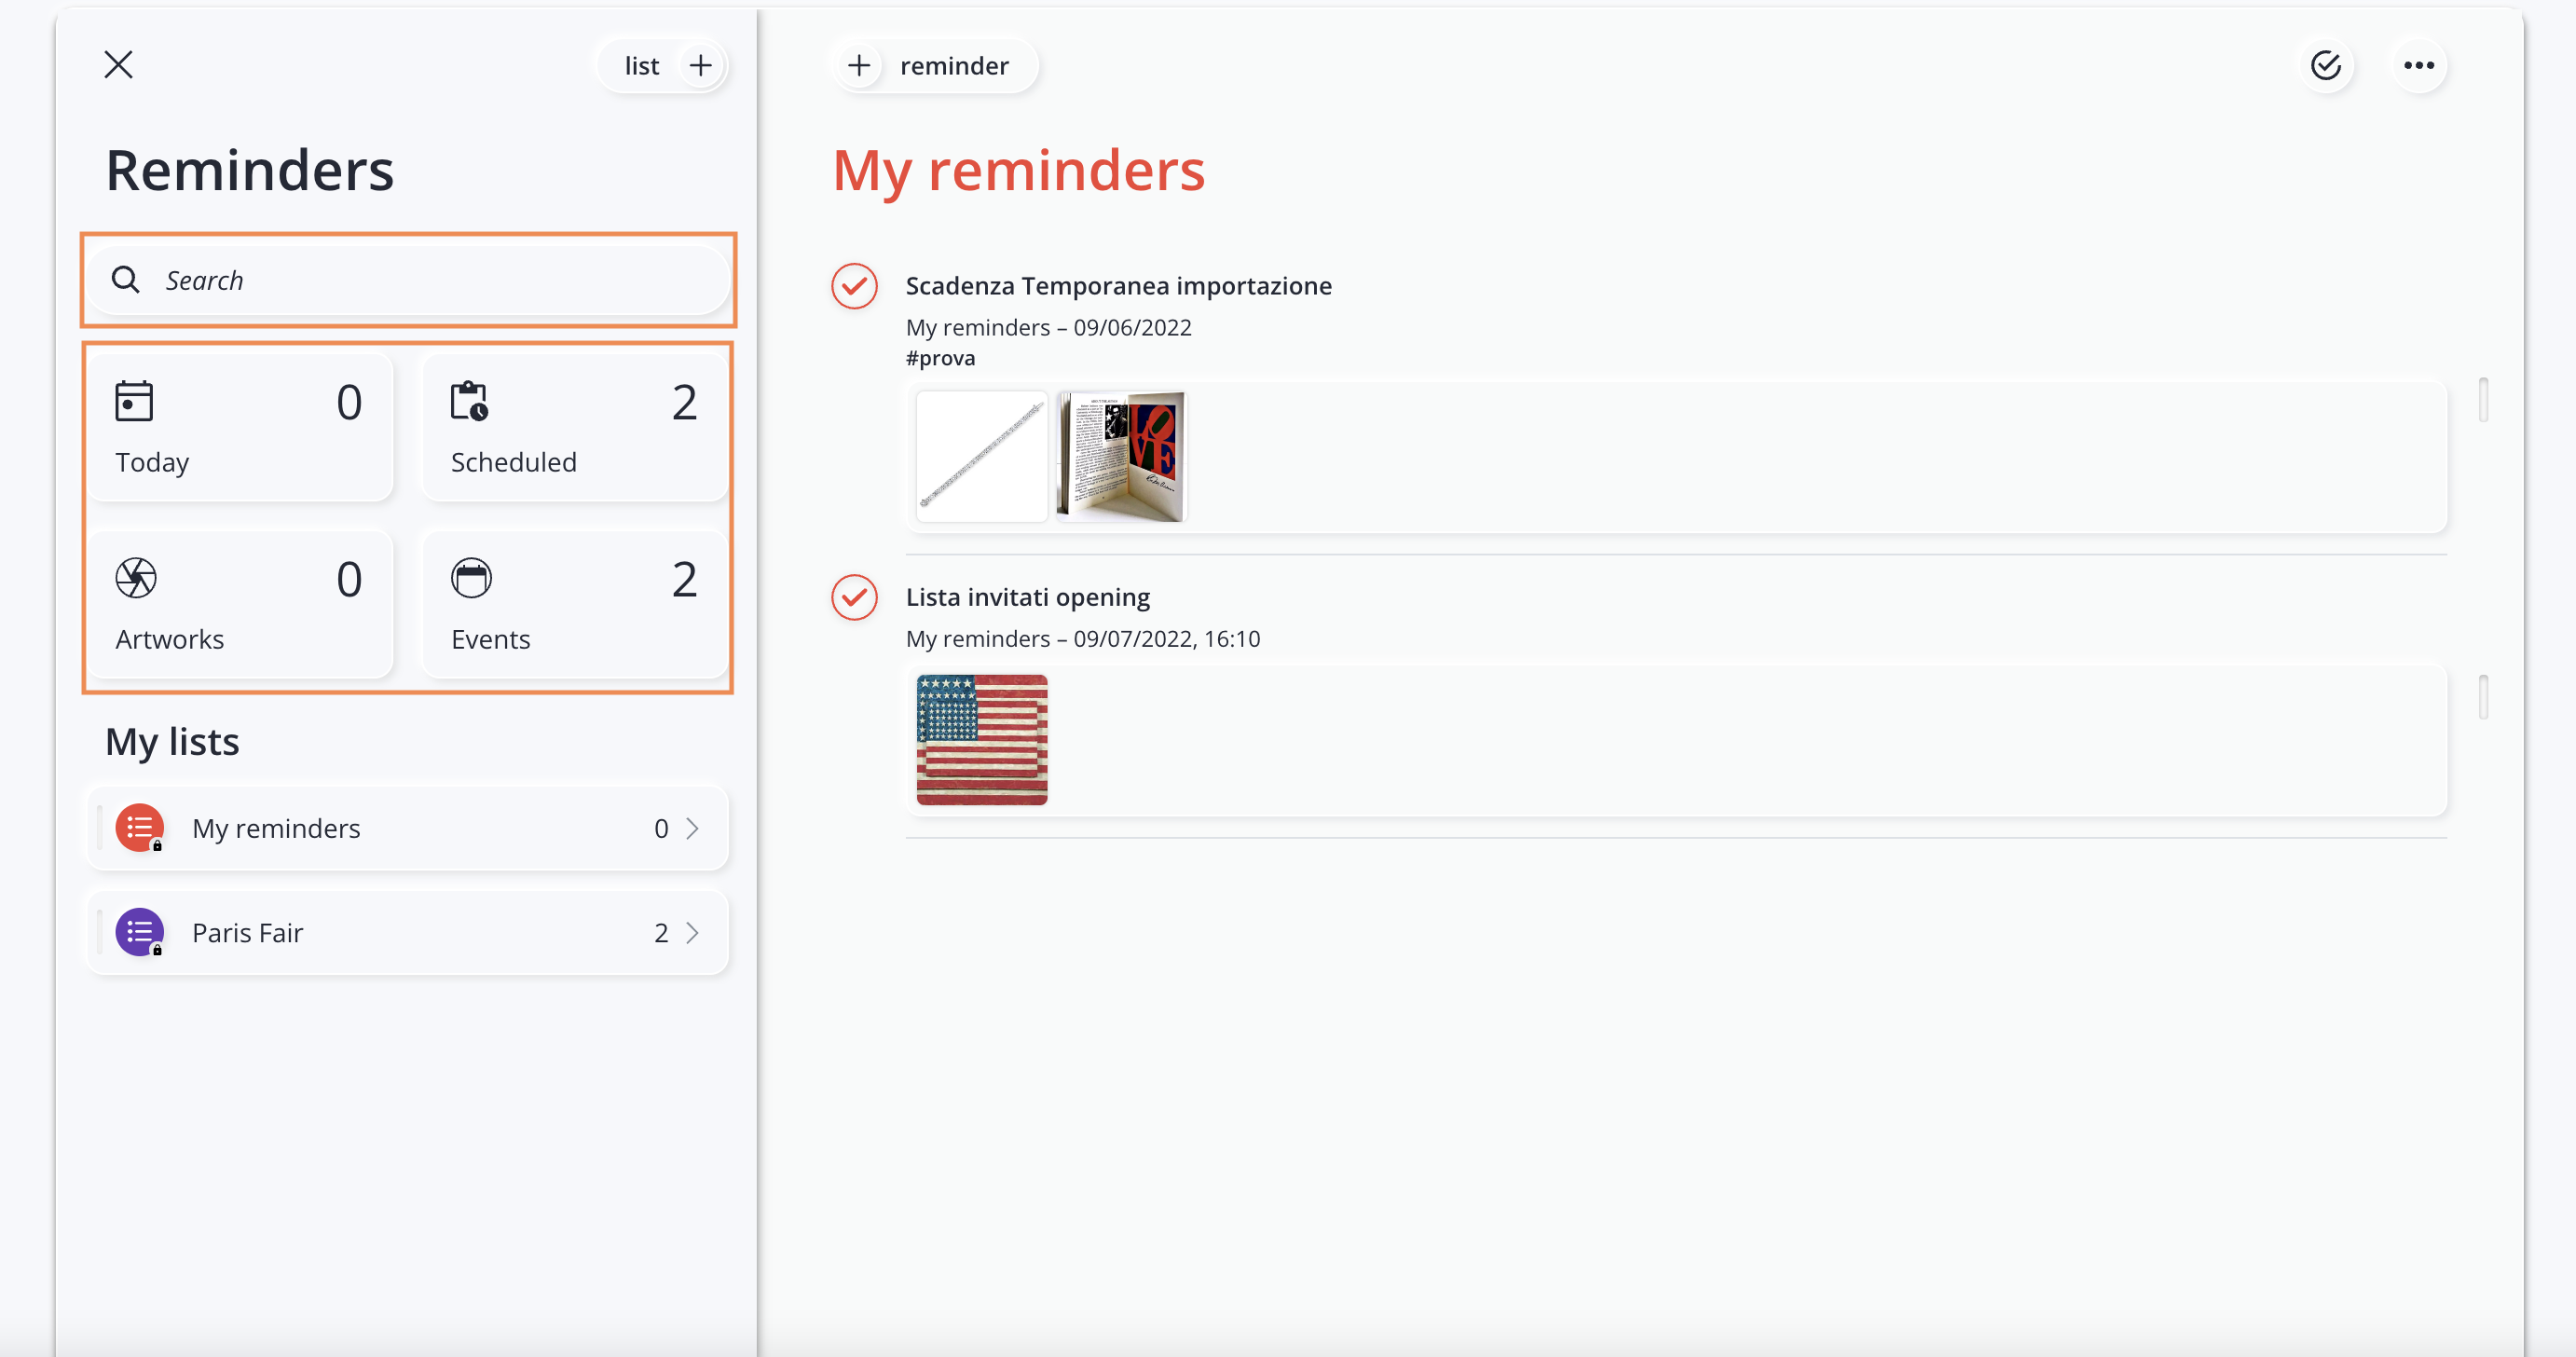The image size is (2576, 1357).
Task: Expand My reminders with its chevron
Action: [x=692, y=828]
